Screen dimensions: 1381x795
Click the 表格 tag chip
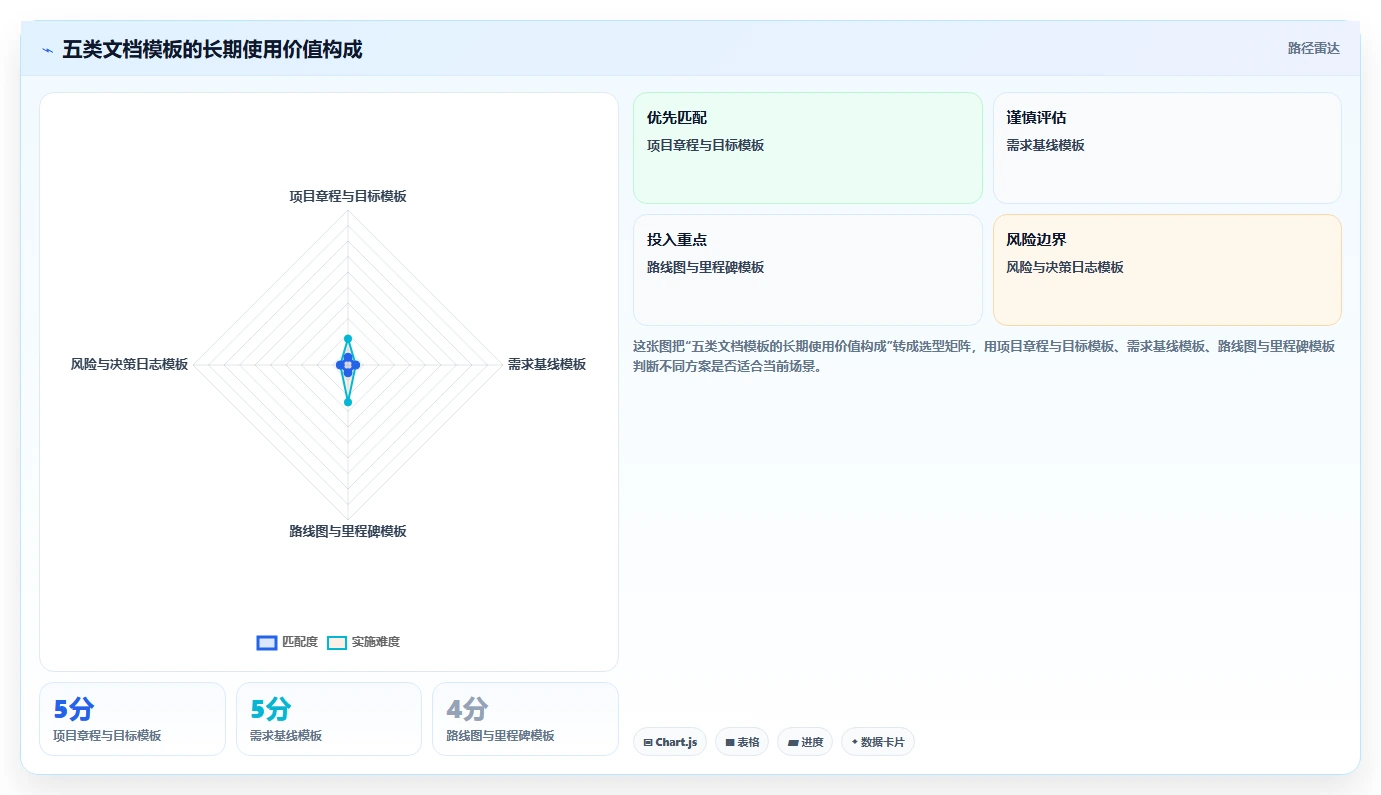[742, 742]
